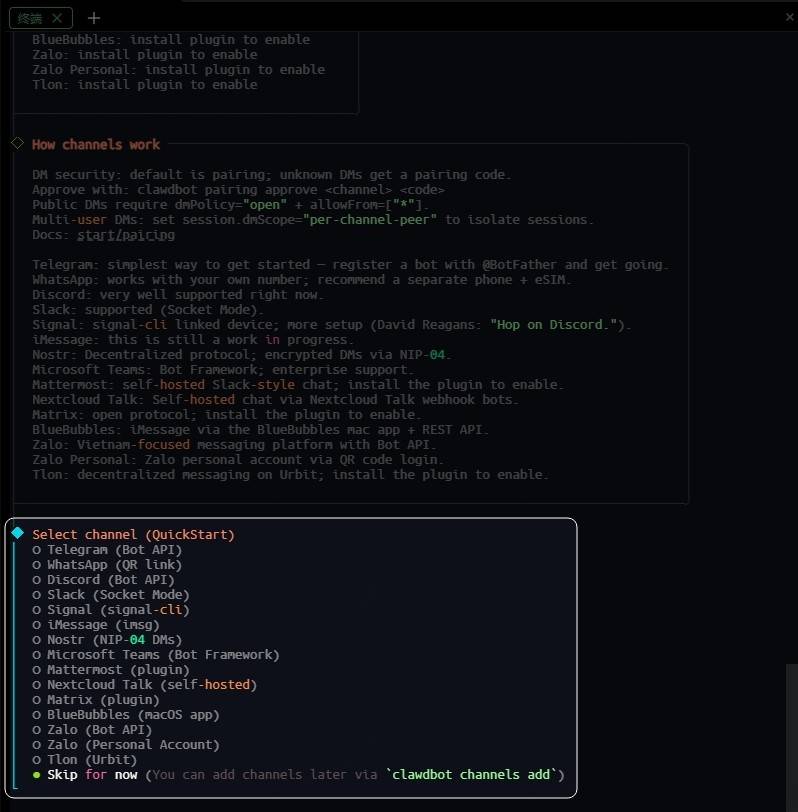Image resolution: width=798 pixels, height=812 pixels.
Task: Click the 'BlueBubbles: iMessage via the BlueBubbles' line
Action: [x=260, y=430]
